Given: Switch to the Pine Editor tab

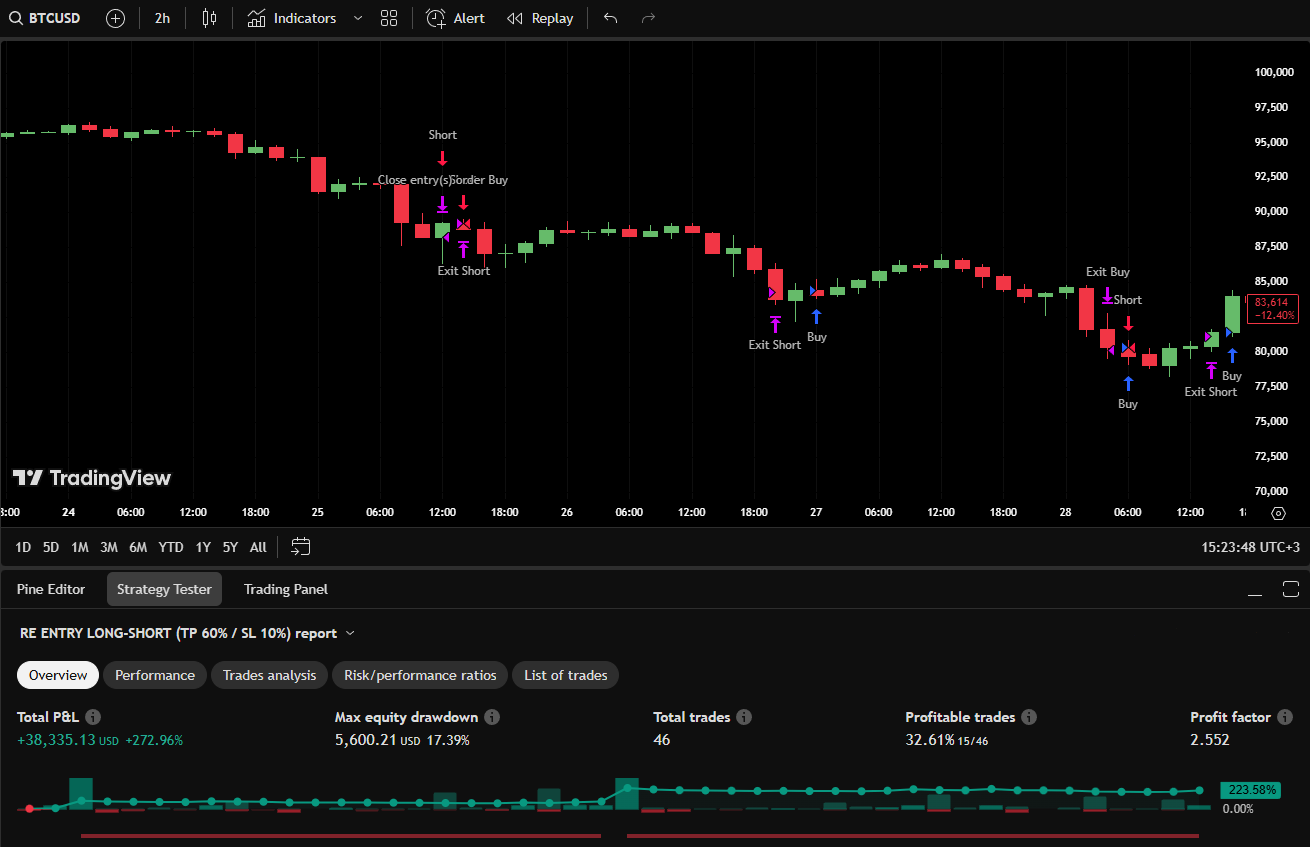Looking at the screenshot, I should point(51,589).
